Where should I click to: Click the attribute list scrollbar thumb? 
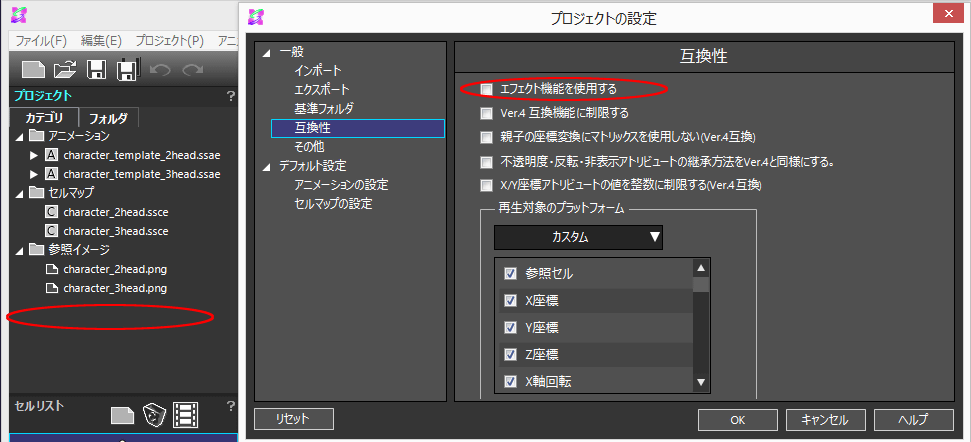(701, 284)
